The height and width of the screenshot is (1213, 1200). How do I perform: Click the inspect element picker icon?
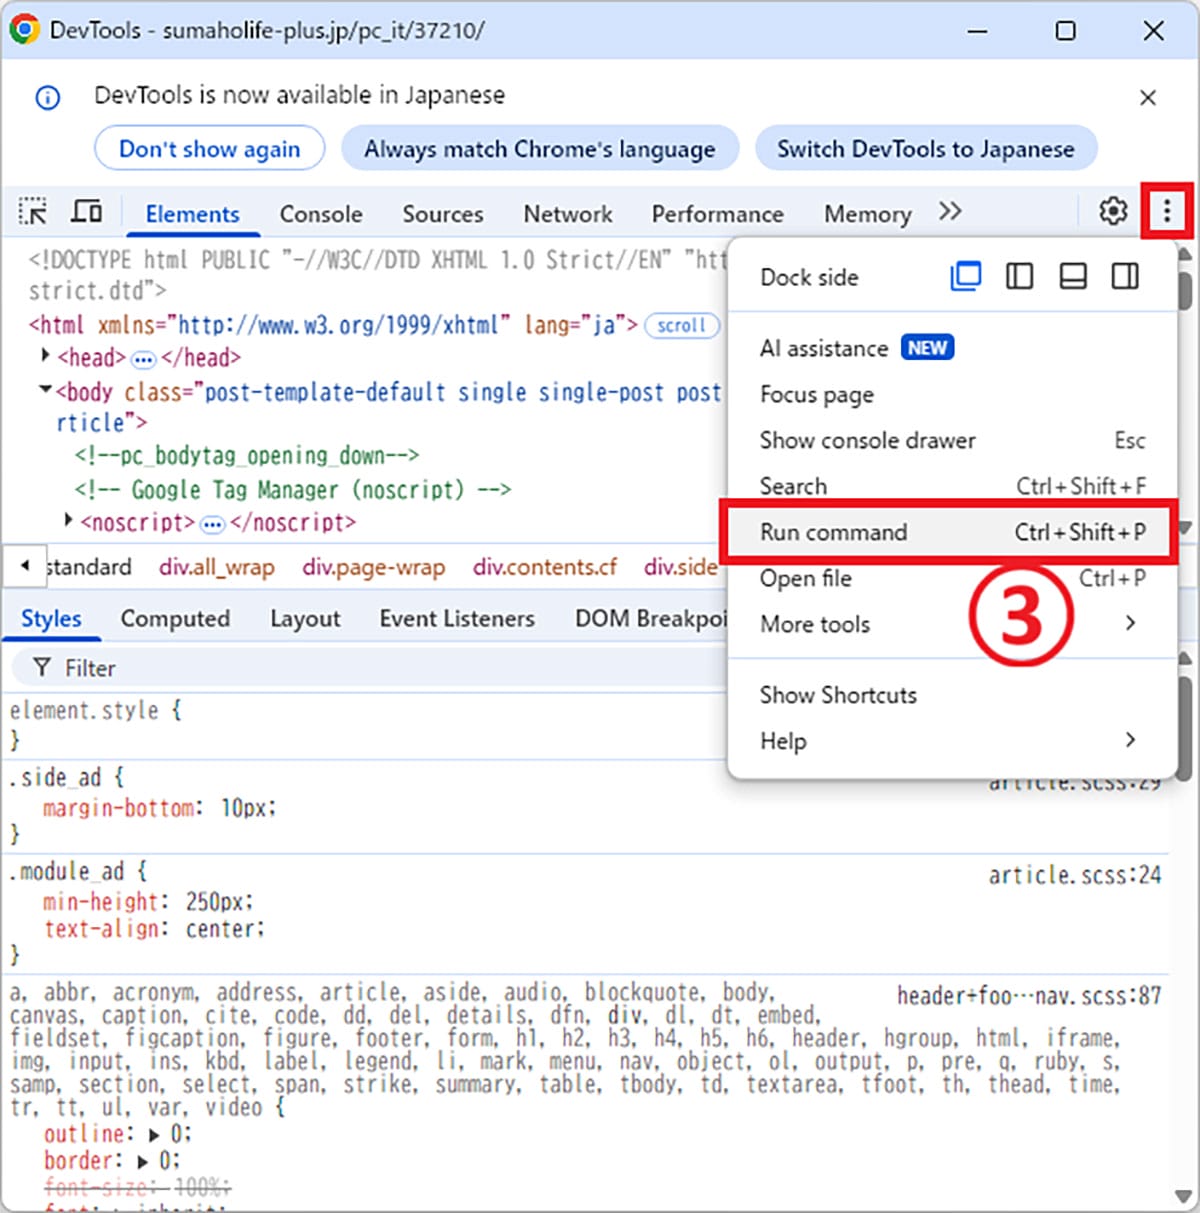pos(33,212)
